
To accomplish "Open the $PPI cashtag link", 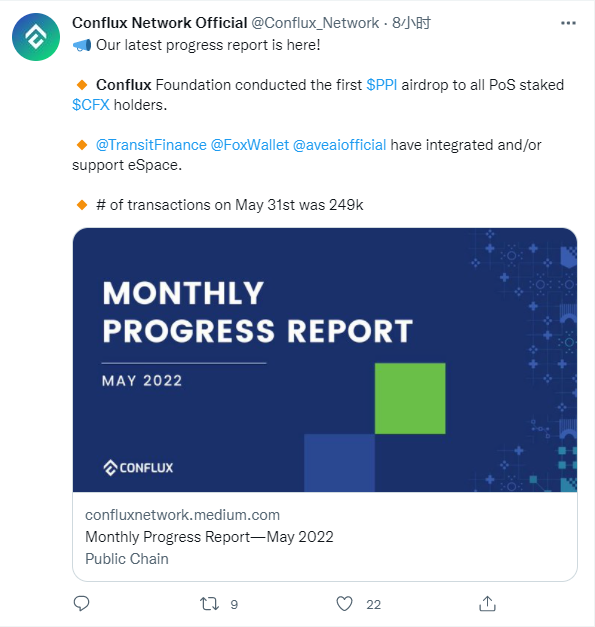I will point(381,85).
